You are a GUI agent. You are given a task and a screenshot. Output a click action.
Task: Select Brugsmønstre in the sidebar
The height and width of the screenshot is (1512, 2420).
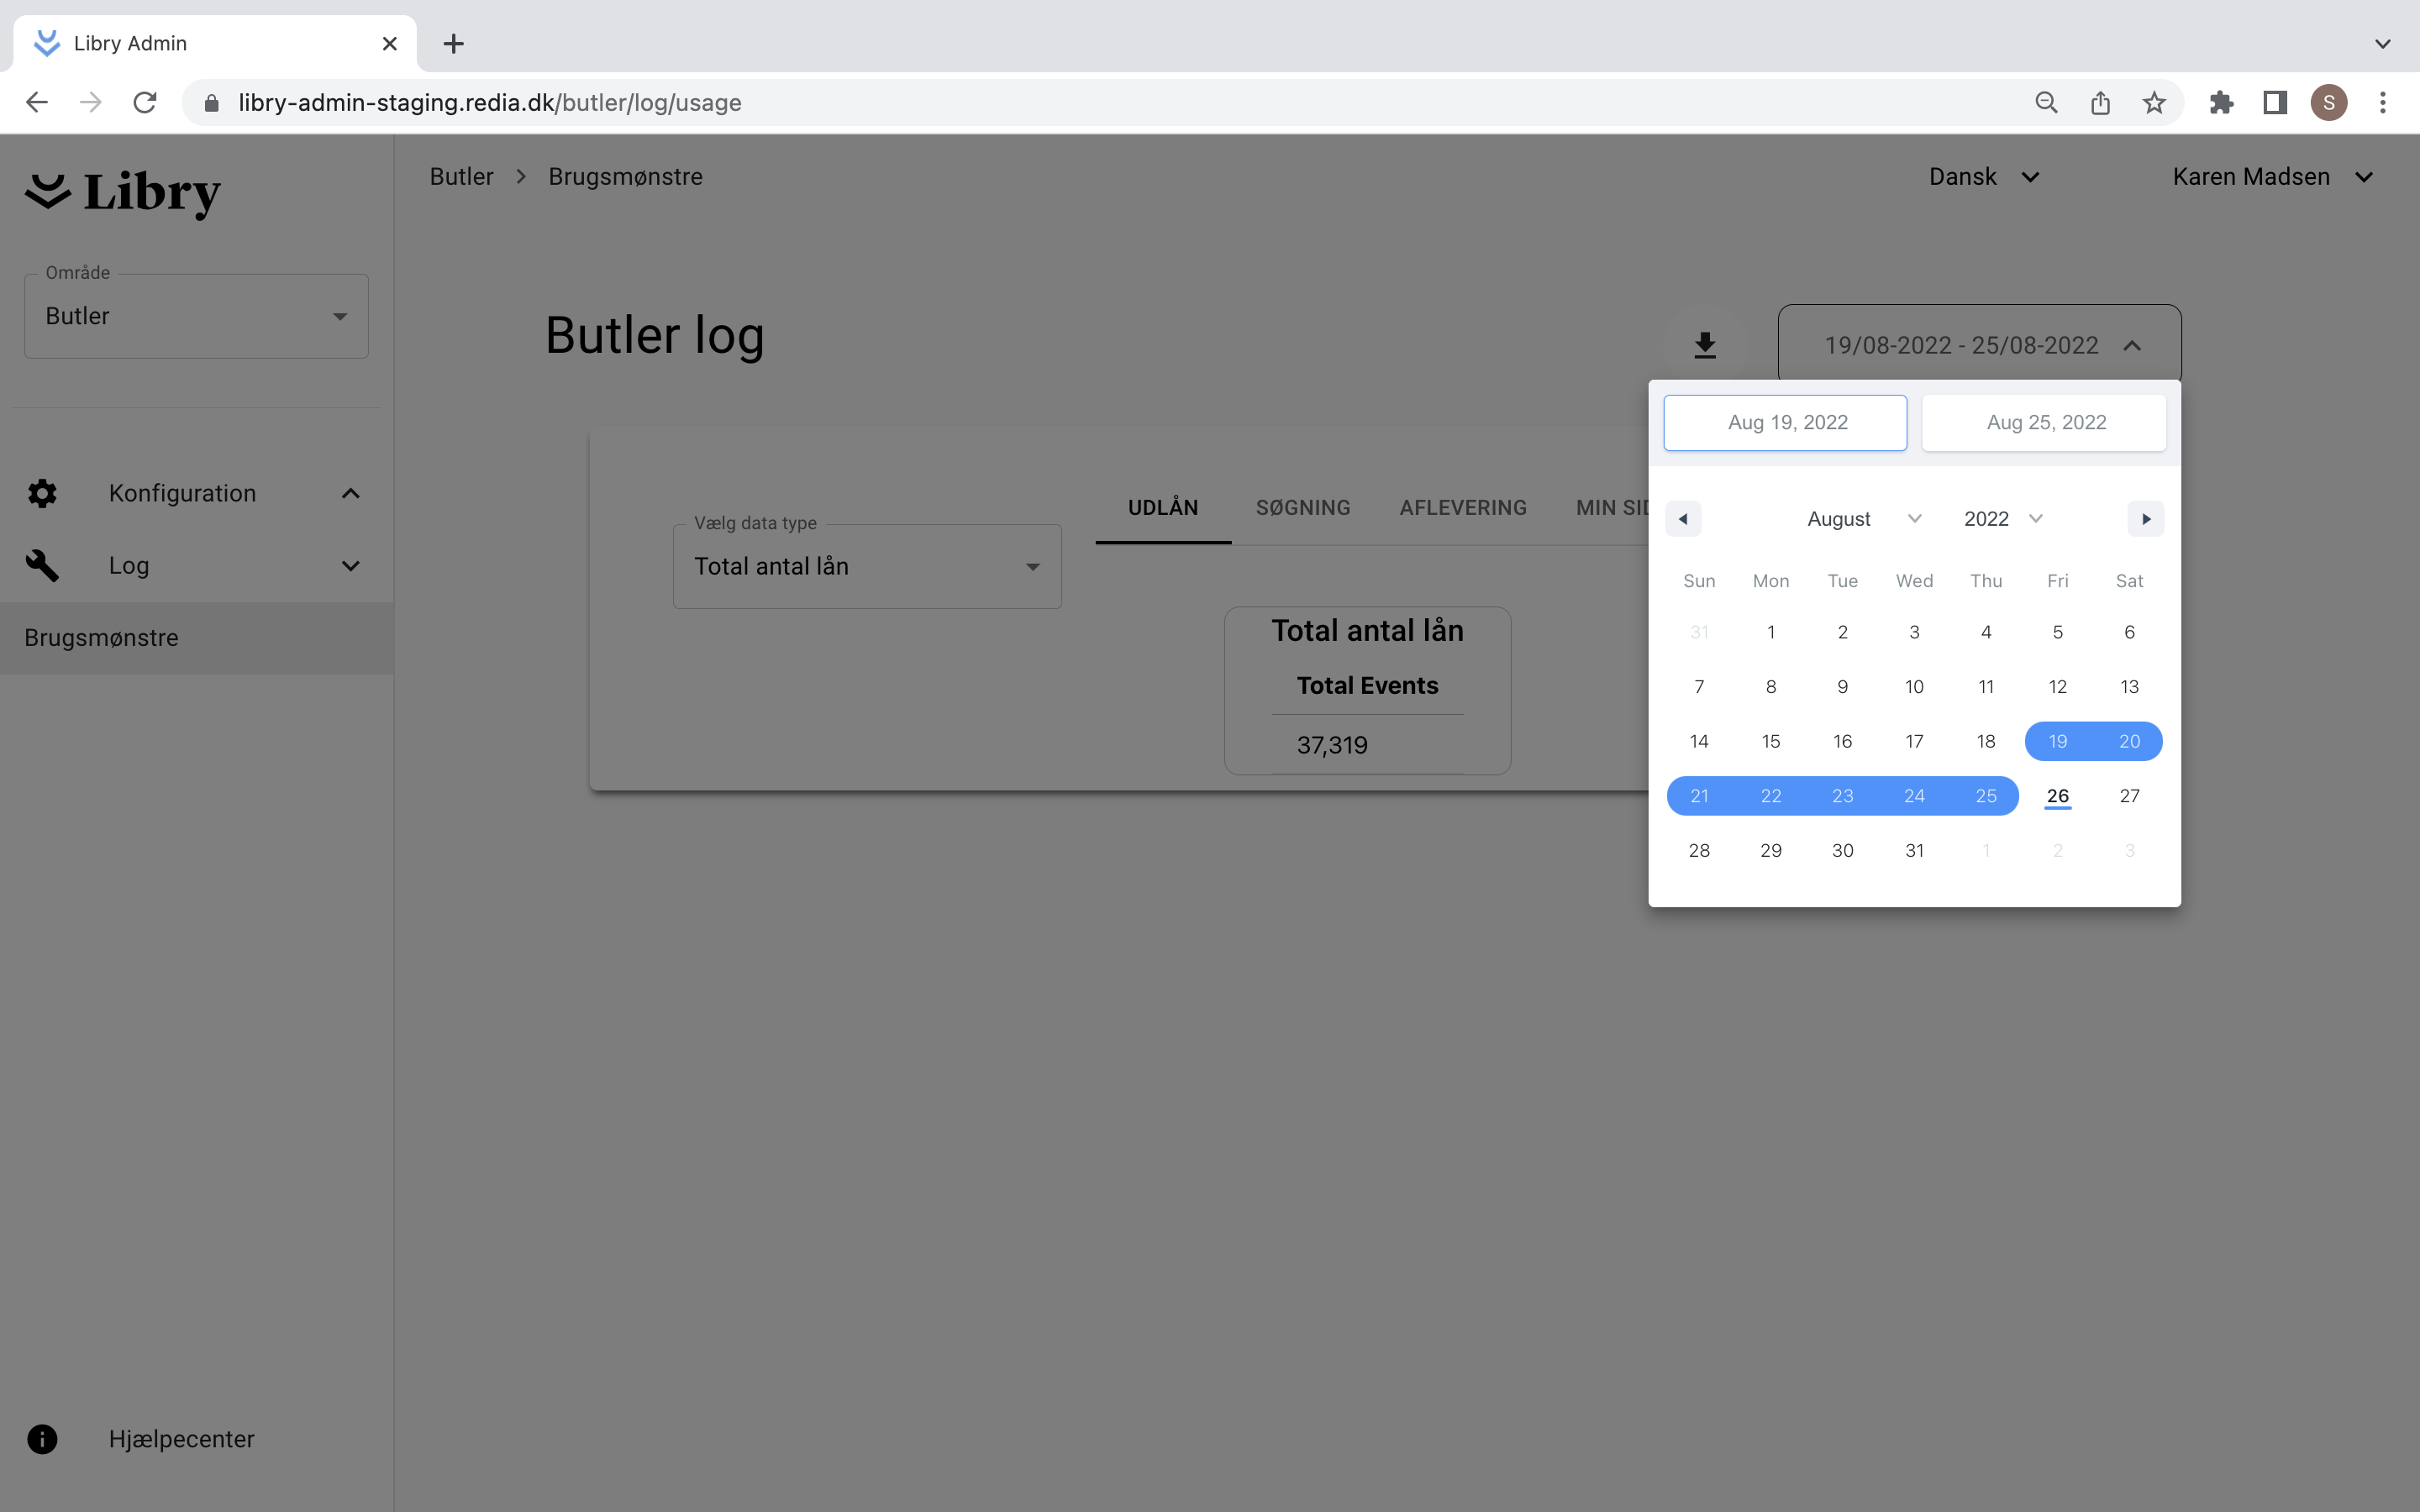(x=102, y=638)
